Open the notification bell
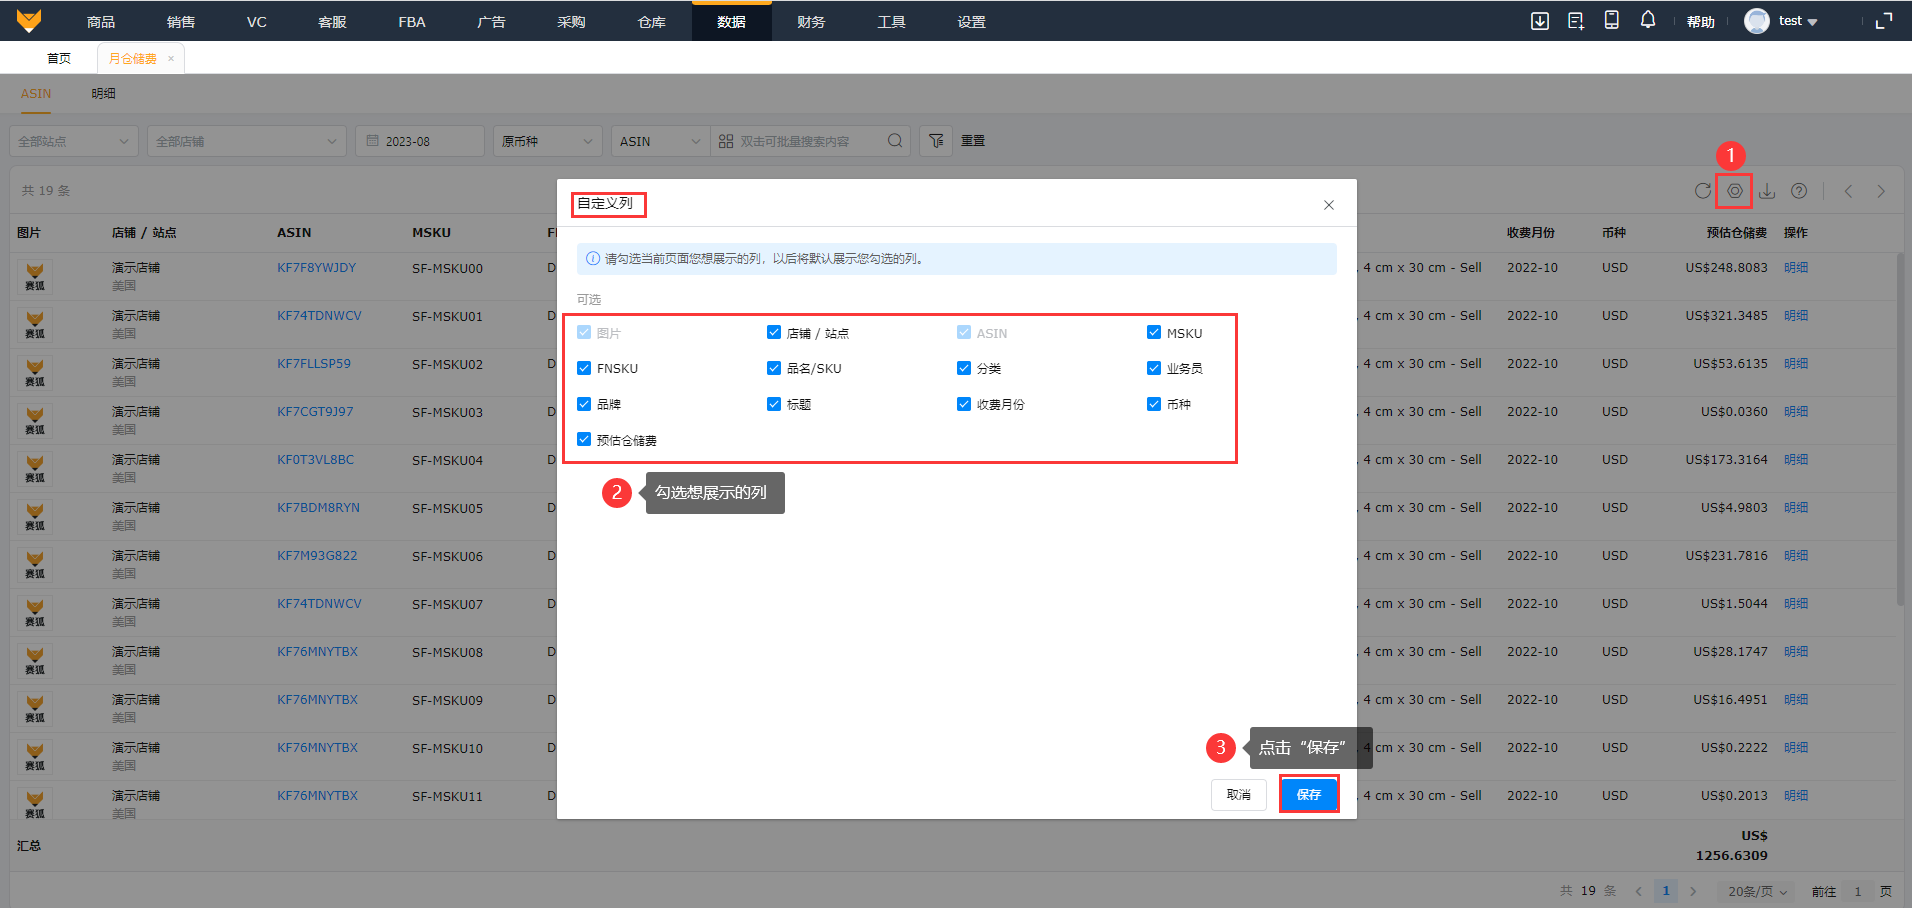The image size is (1912, 908). [x=1648, y=20]
